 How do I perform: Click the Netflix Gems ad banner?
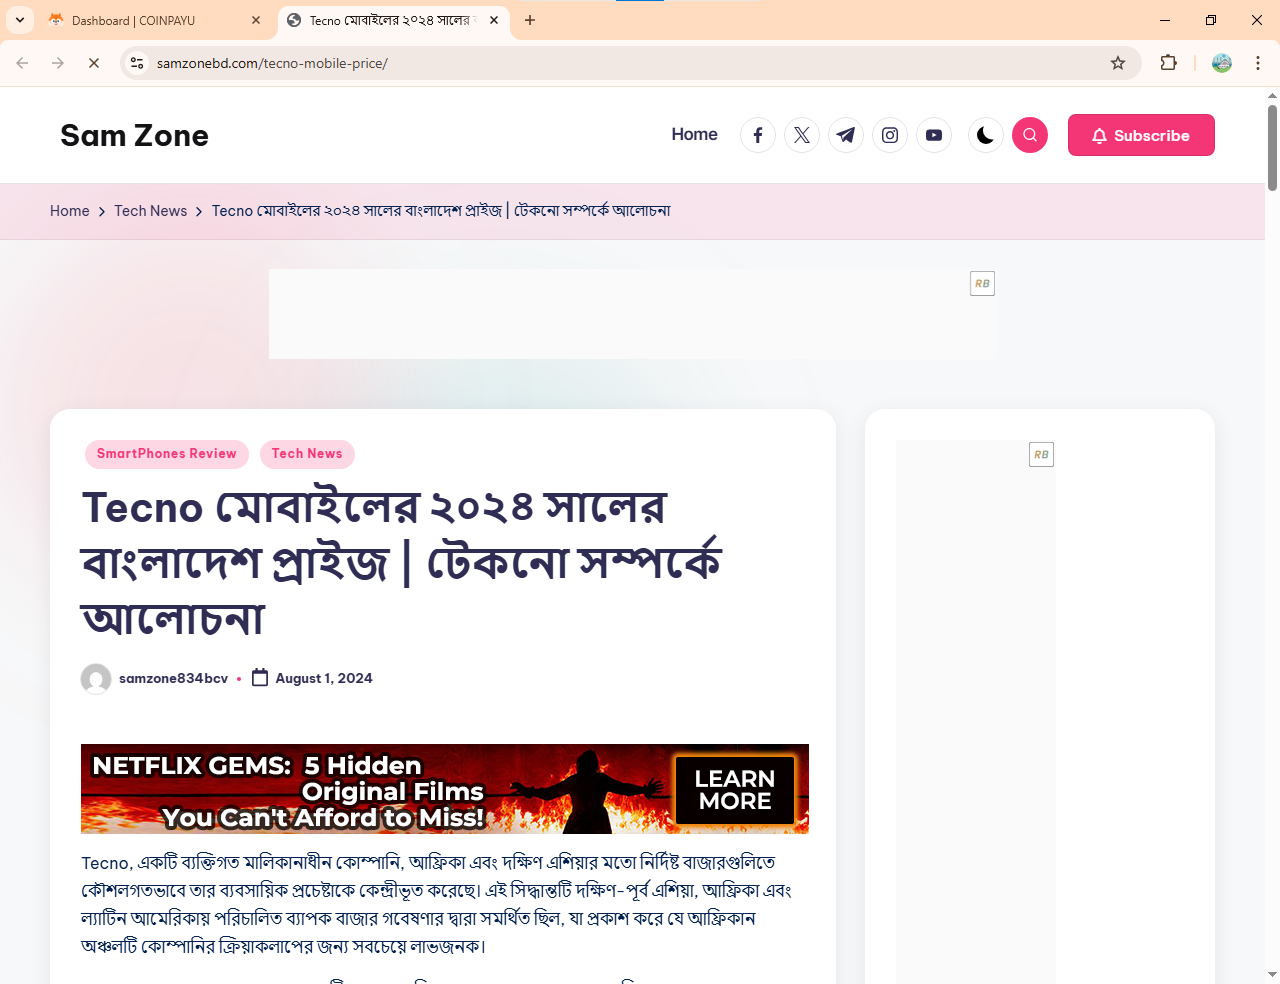[445, 789]
